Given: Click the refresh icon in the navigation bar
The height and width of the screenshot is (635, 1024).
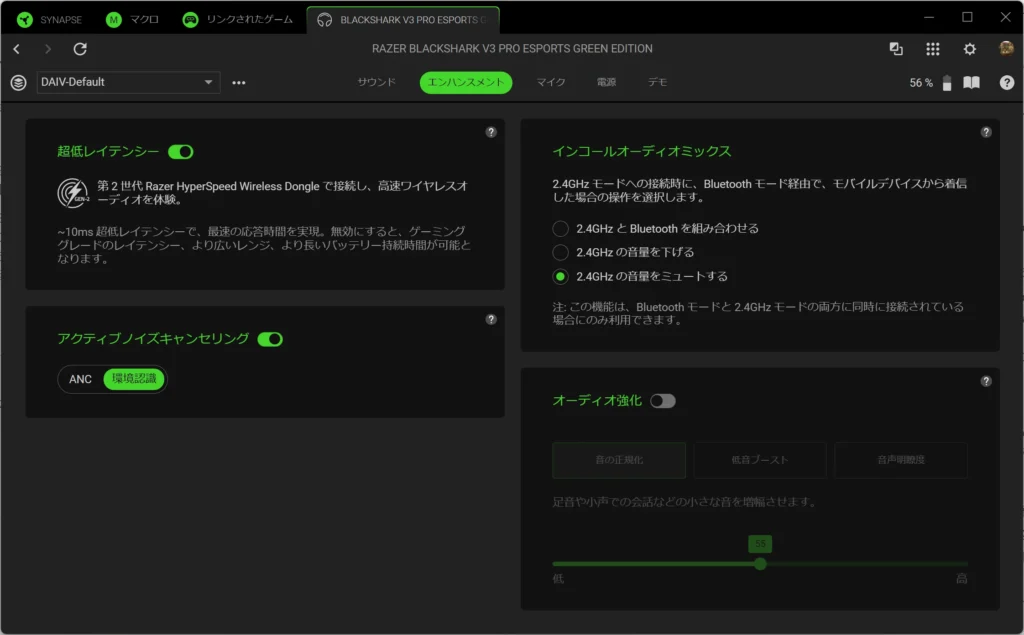Looking at the screenshot, I should [x=80, y=49].
